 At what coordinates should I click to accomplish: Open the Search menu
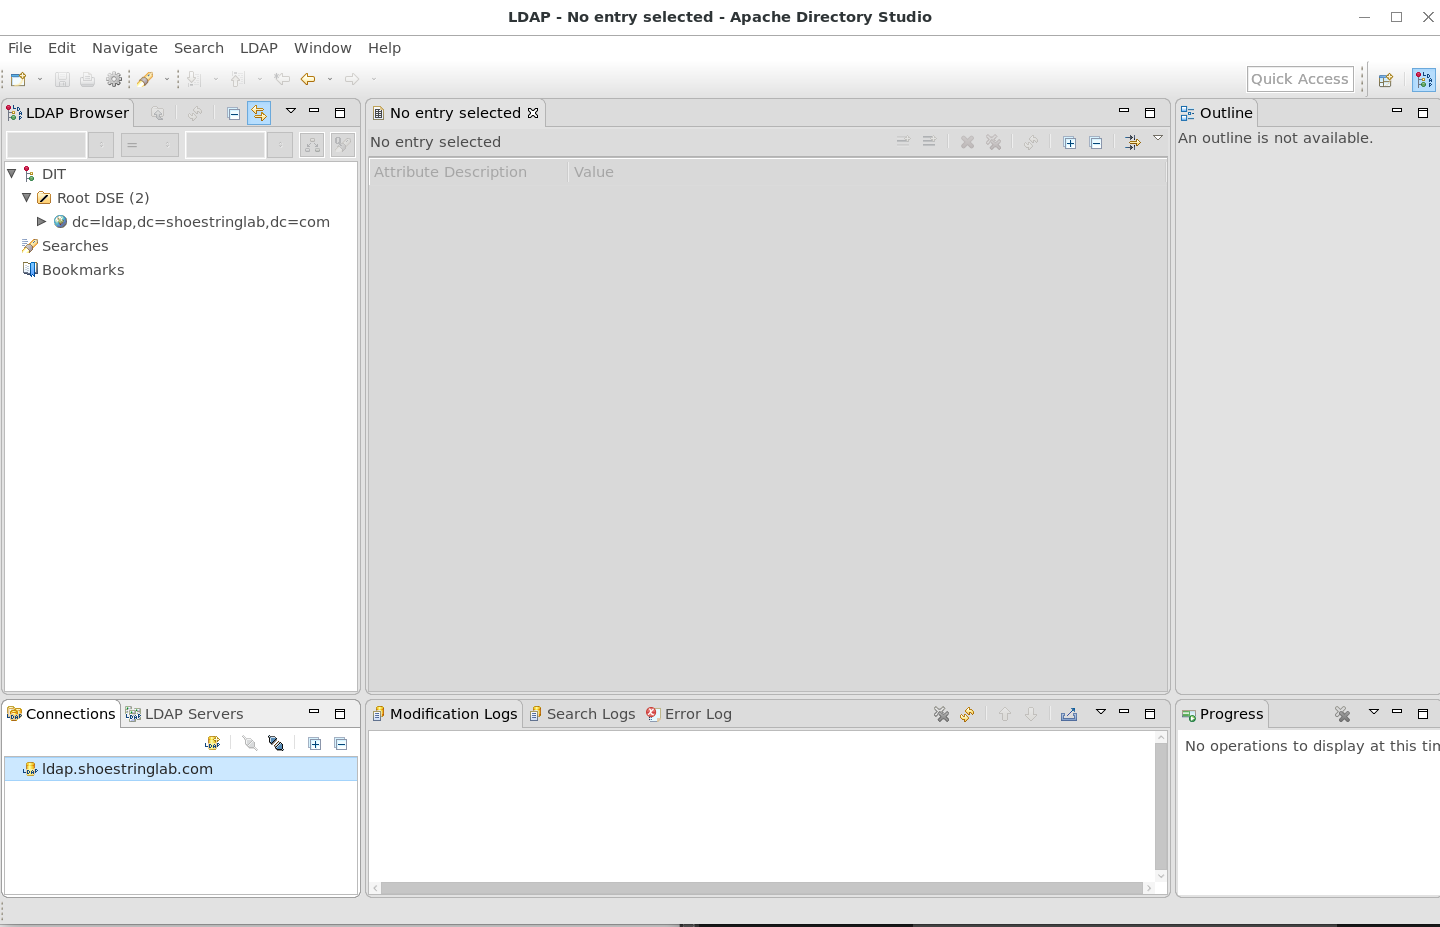click(199, 48)
